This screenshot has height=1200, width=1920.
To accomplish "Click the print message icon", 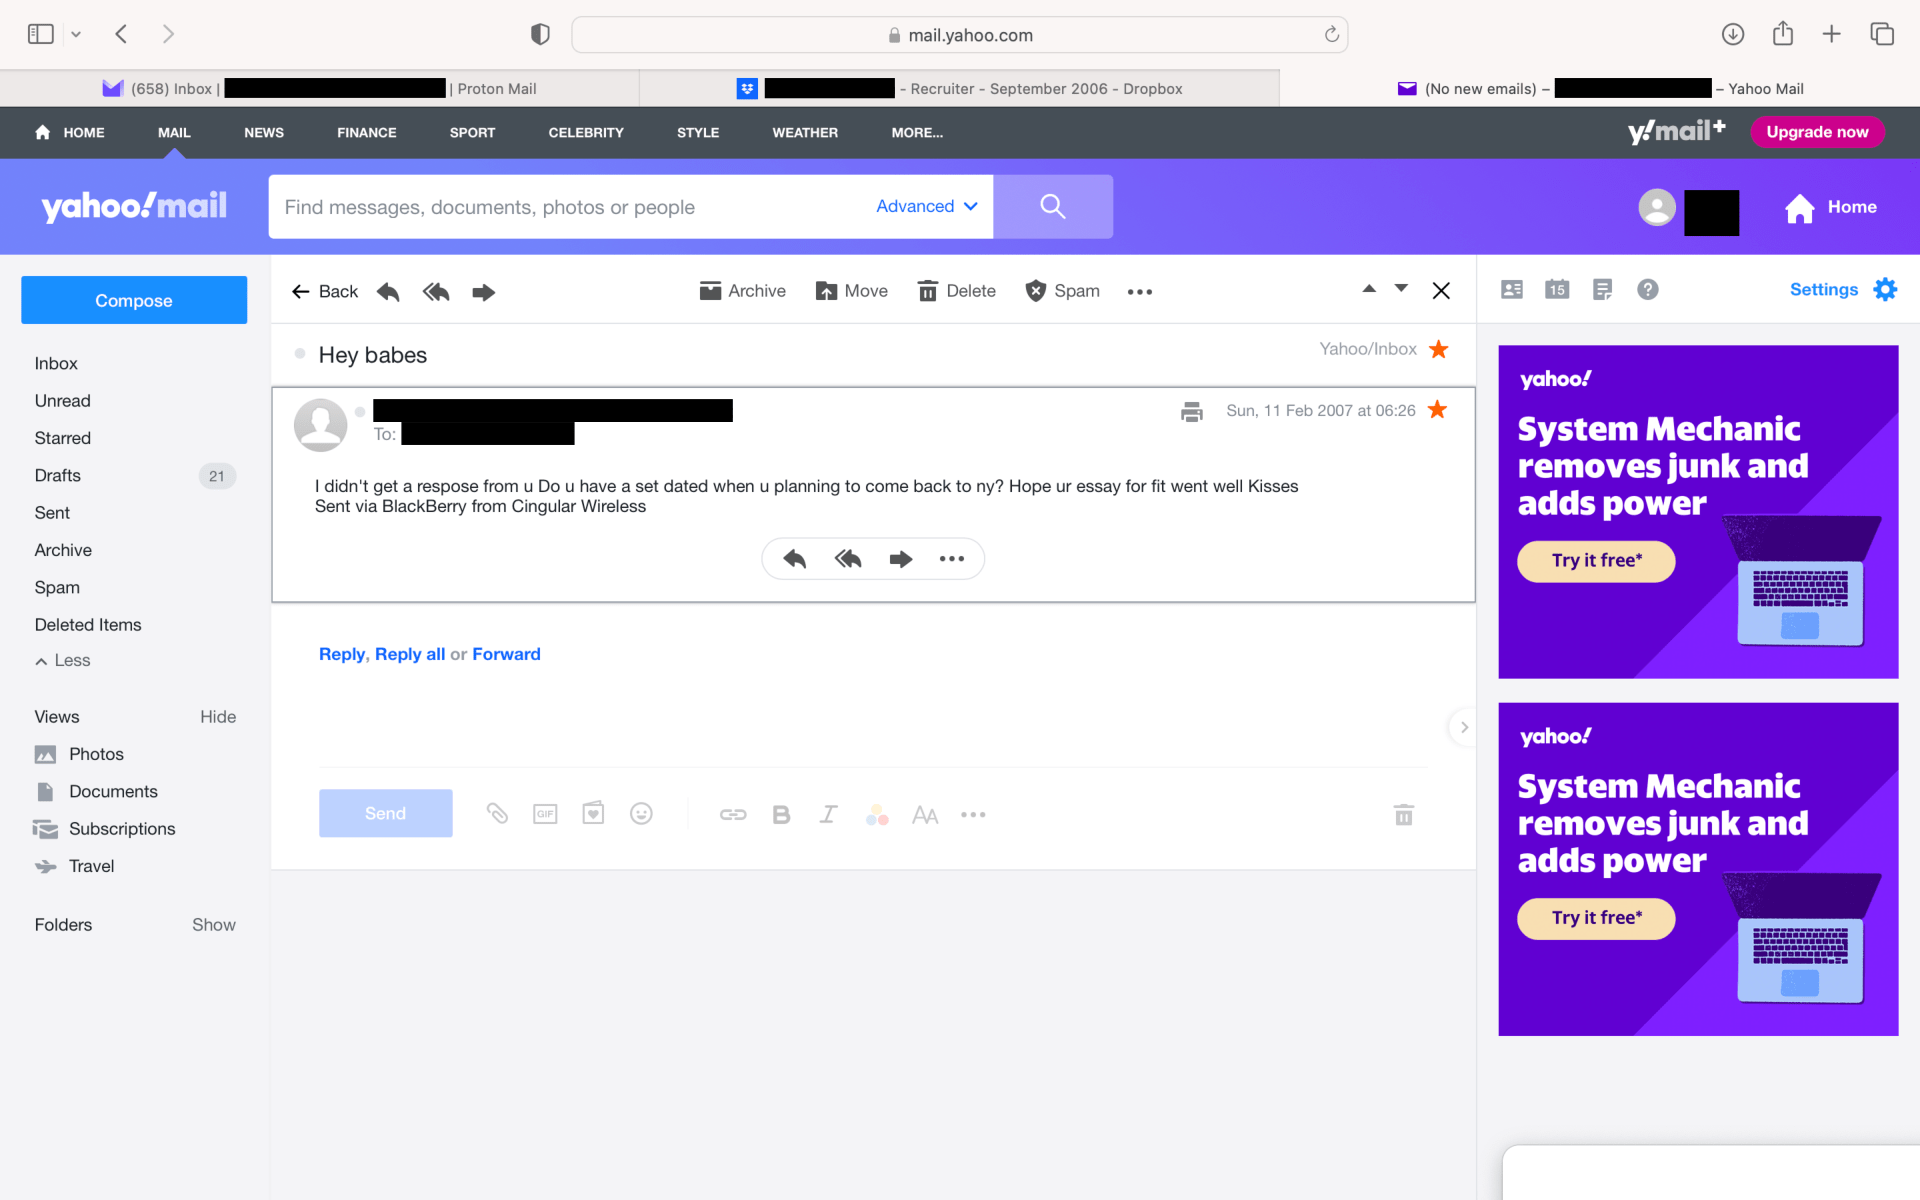I will click(x=1191, y=411).
